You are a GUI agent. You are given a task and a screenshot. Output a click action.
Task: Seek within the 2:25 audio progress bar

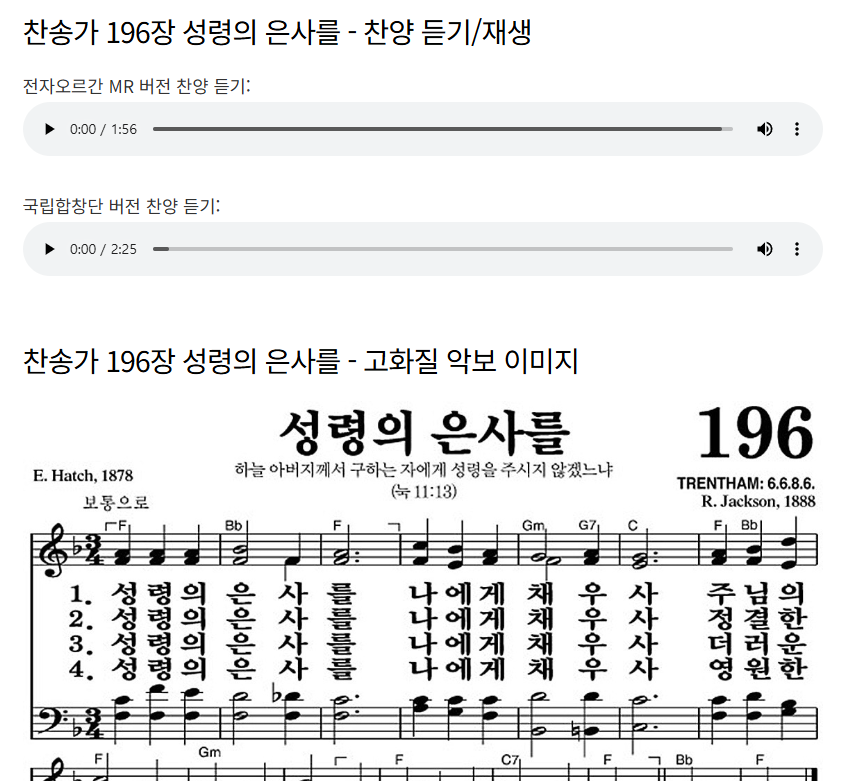442,249
